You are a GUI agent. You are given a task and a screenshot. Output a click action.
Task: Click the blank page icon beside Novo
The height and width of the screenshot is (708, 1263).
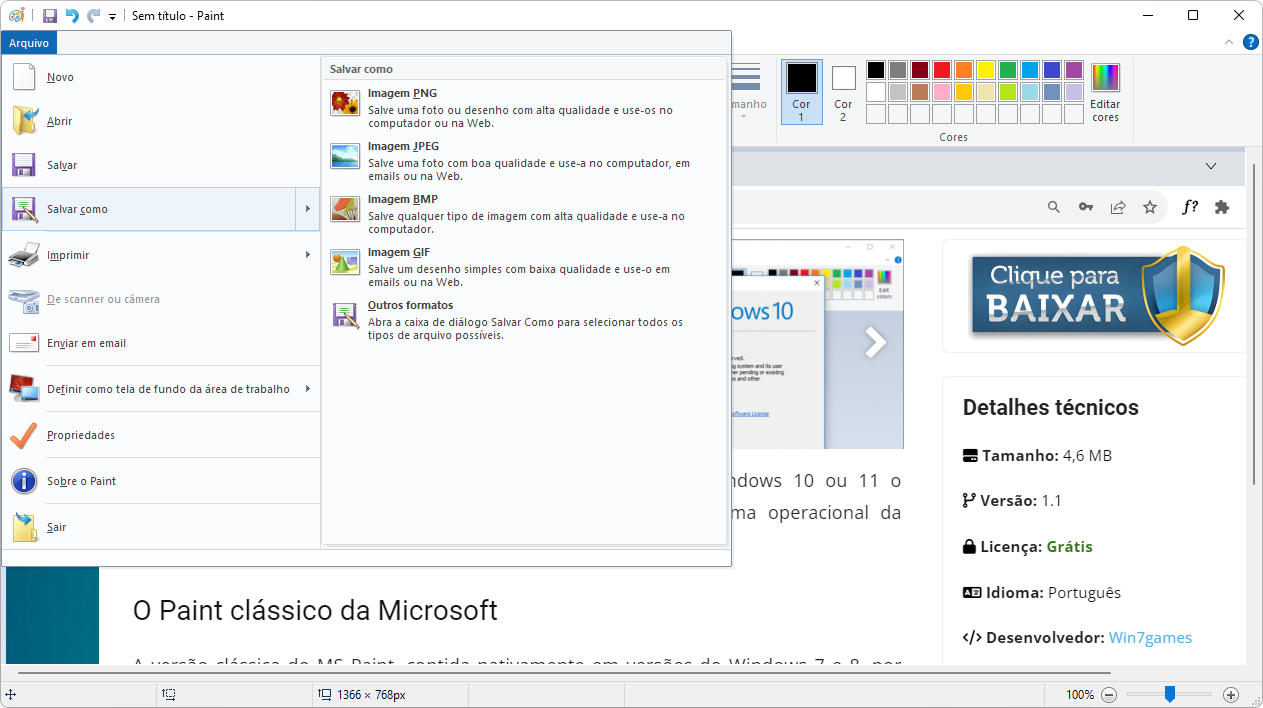click(x=24, y=77)
